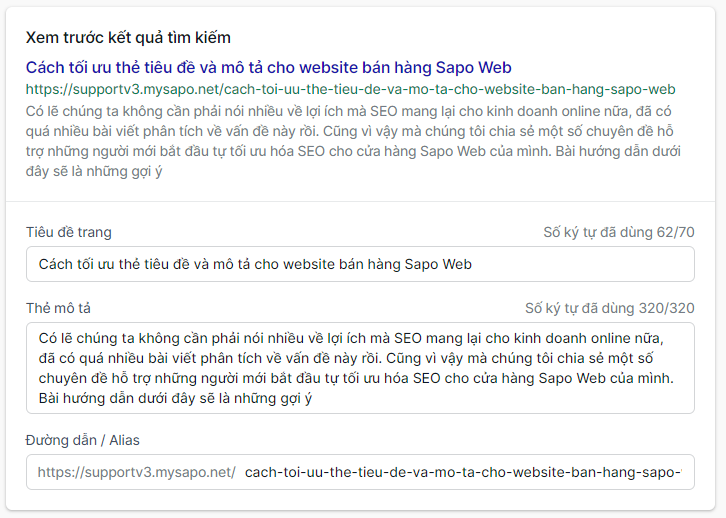726x518 pixels.
Task: Click the 'https://supportv3.mysapo.net/' alias prefix
Action: point(137,472)
